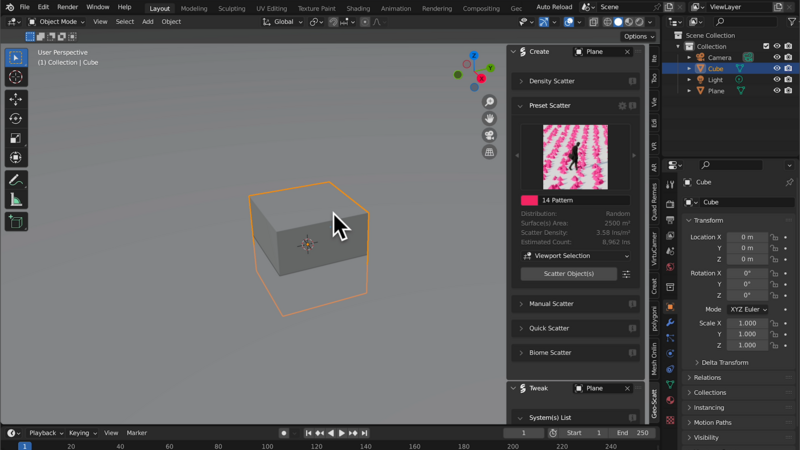This screenshot has height=450, width=800.
Task: Disable Cube in renders camera icon
Action: click(x=788, y=68)
